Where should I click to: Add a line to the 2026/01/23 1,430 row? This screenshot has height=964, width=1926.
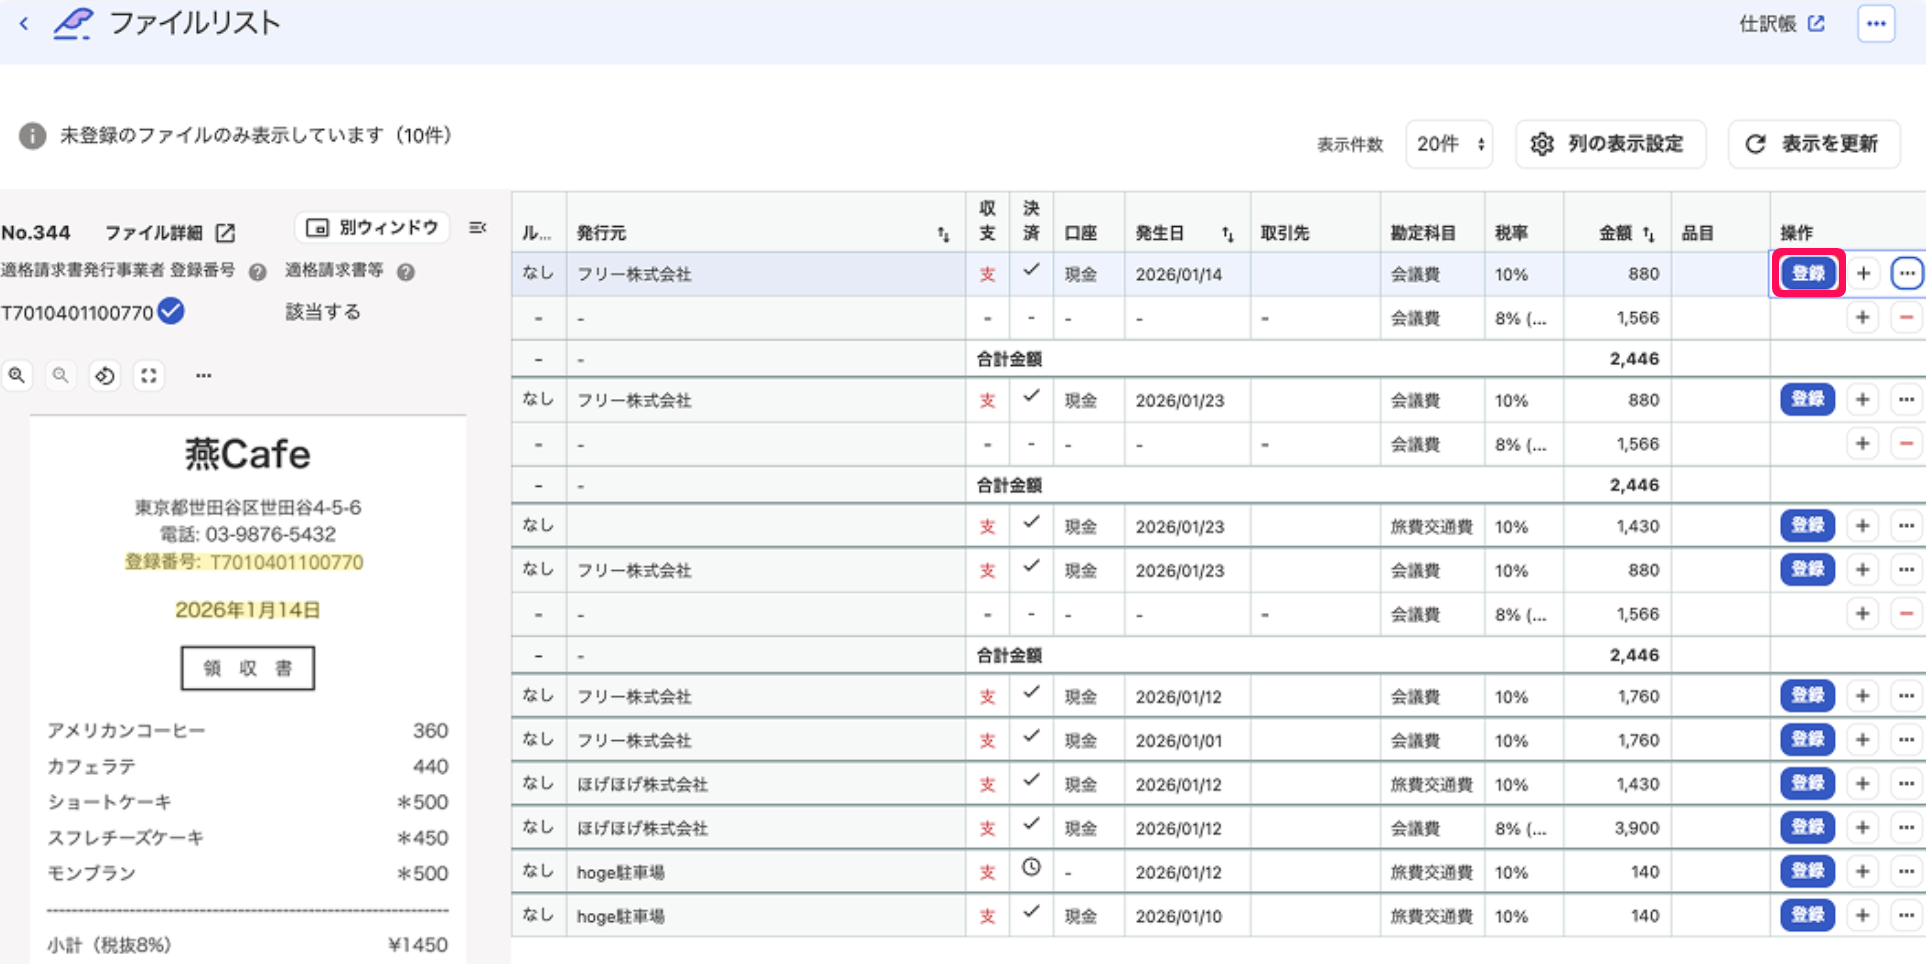point(1863,525)
